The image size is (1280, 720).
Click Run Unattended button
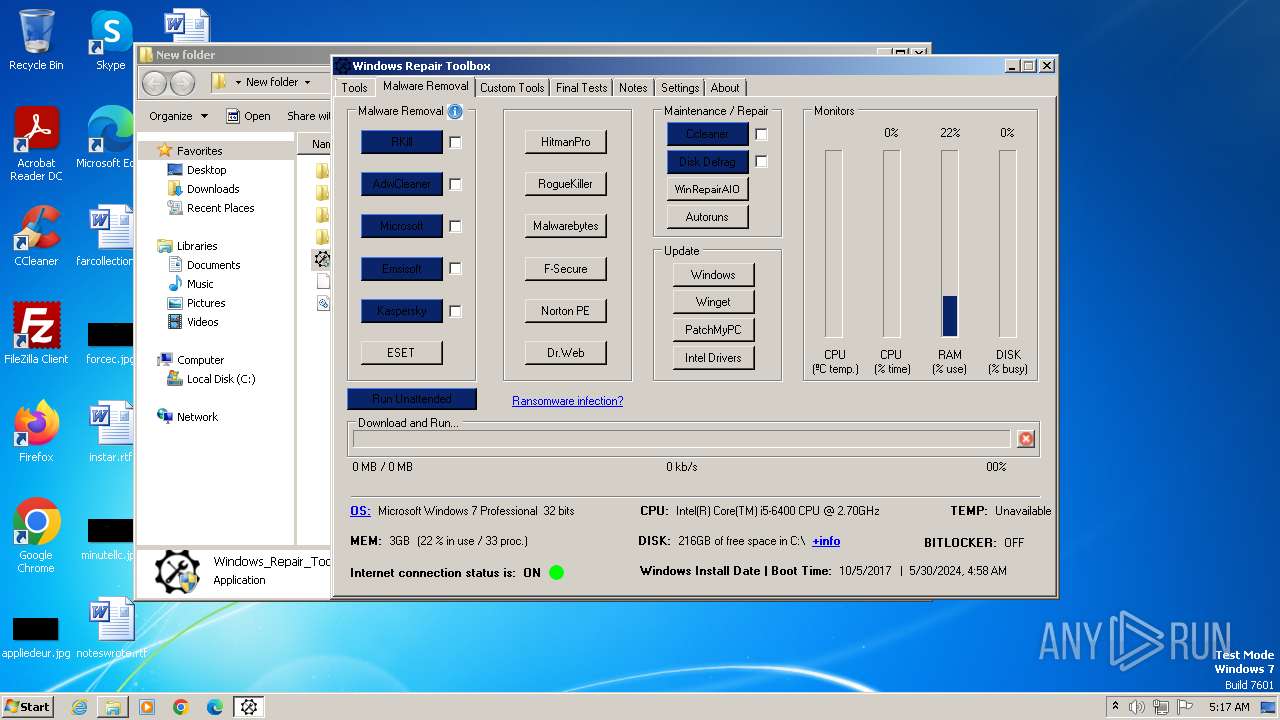[412, 399]
